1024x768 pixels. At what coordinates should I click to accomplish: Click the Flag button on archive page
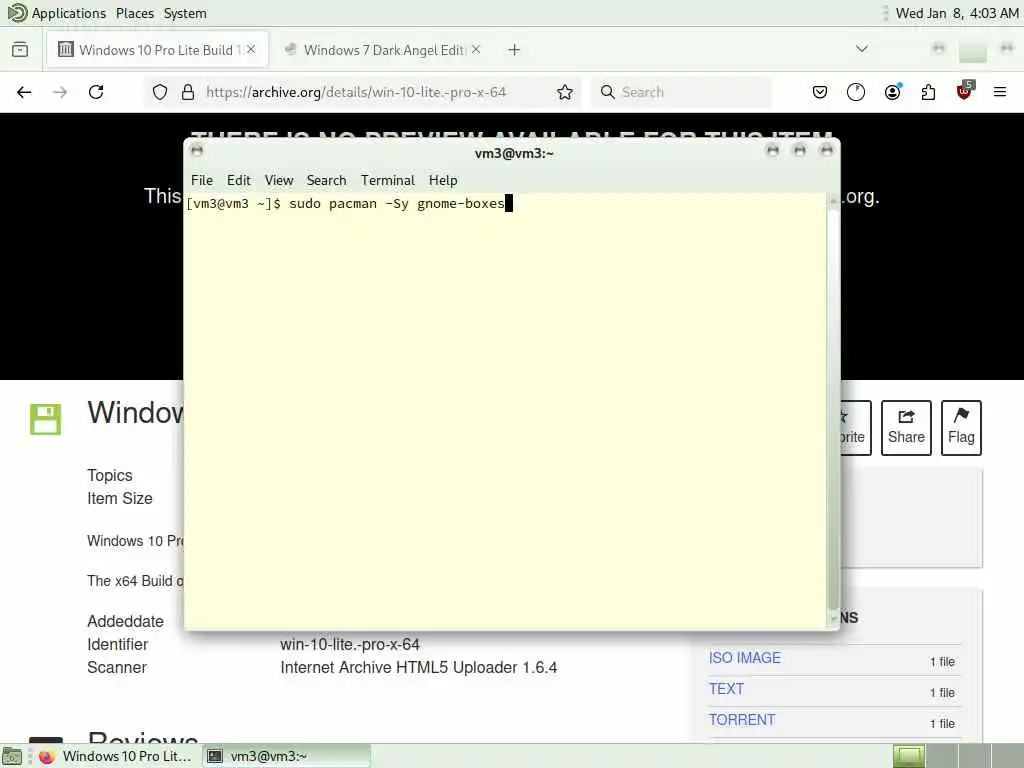[x=961, y=428]
